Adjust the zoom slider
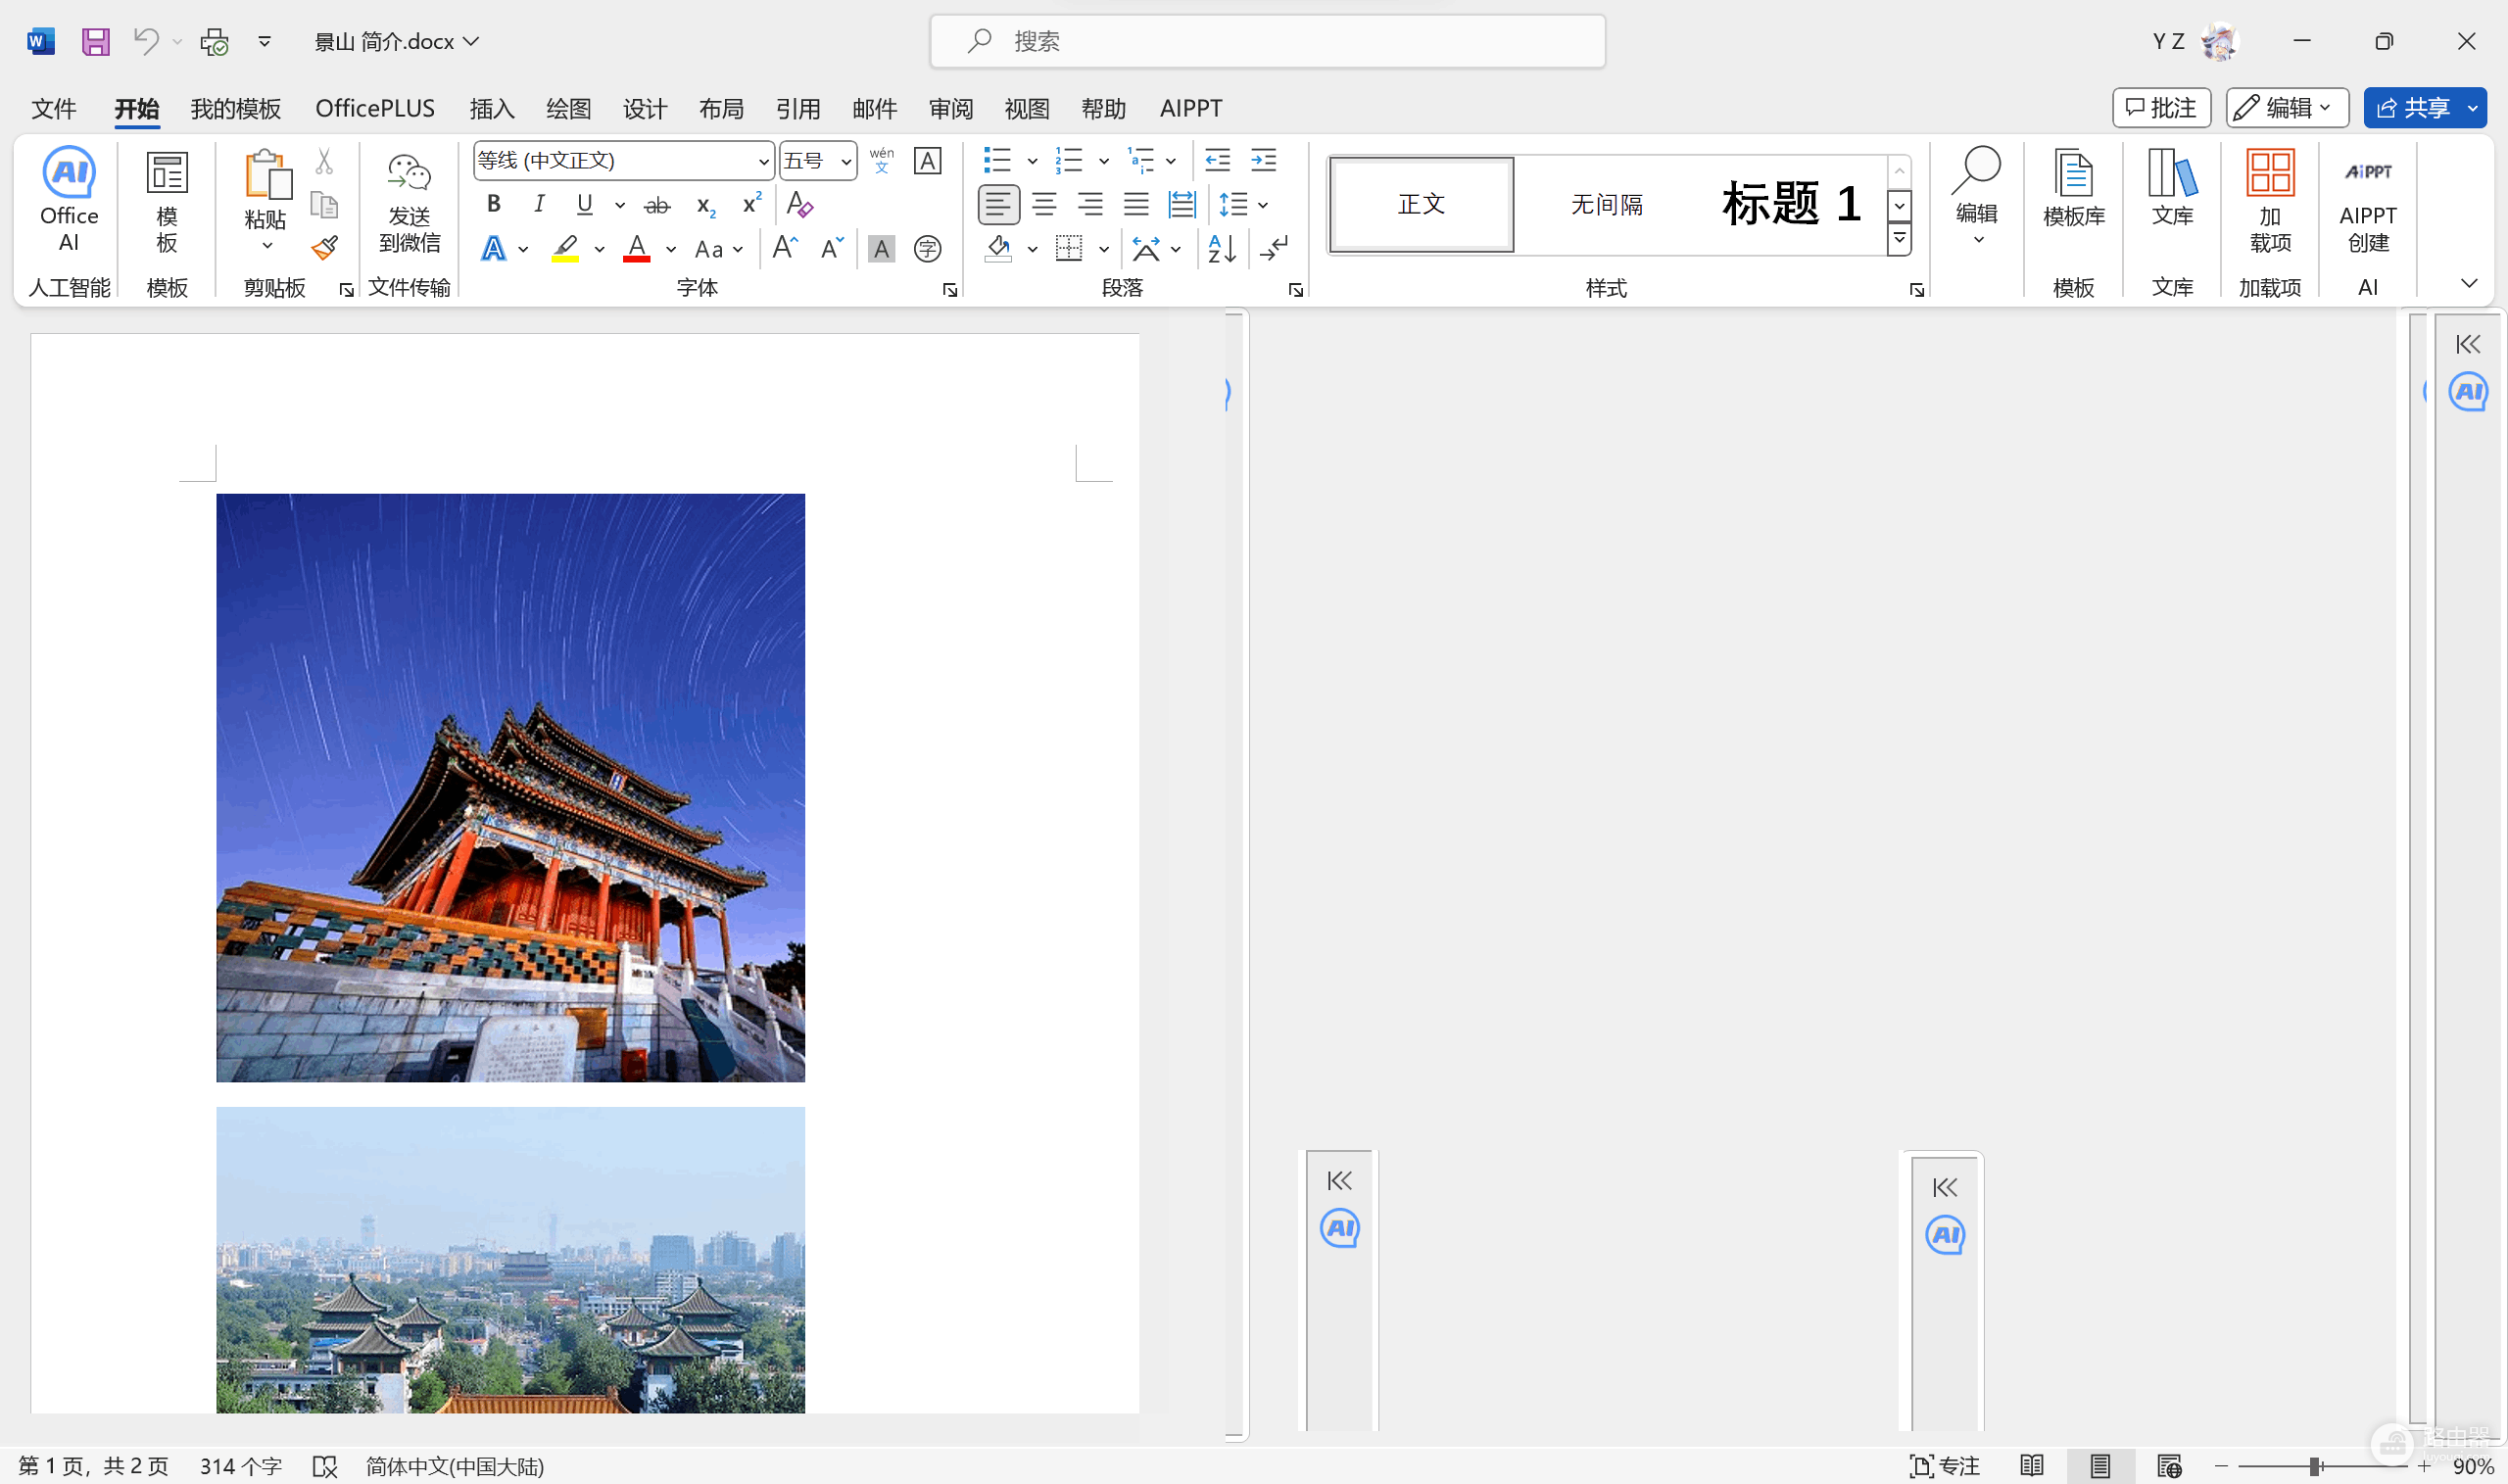Image resolution: width=2508 pixels, height=1484 pixels. point(2315,1466)
